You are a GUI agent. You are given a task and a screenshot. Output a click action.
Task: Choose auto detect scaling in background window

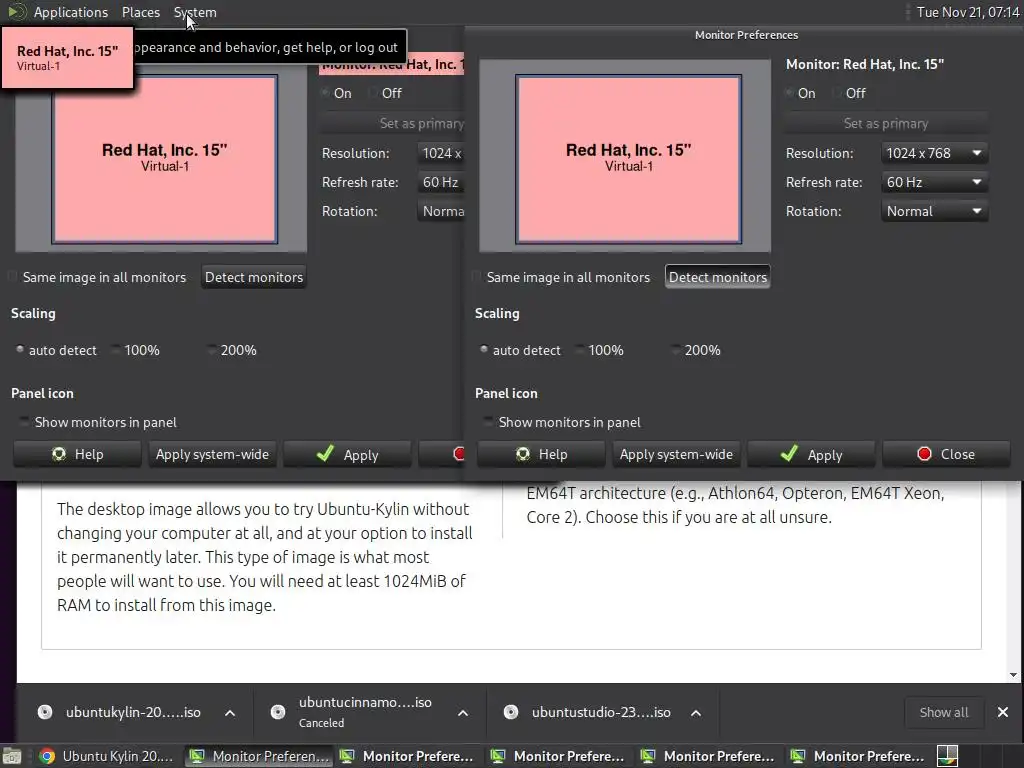[20, 349]
